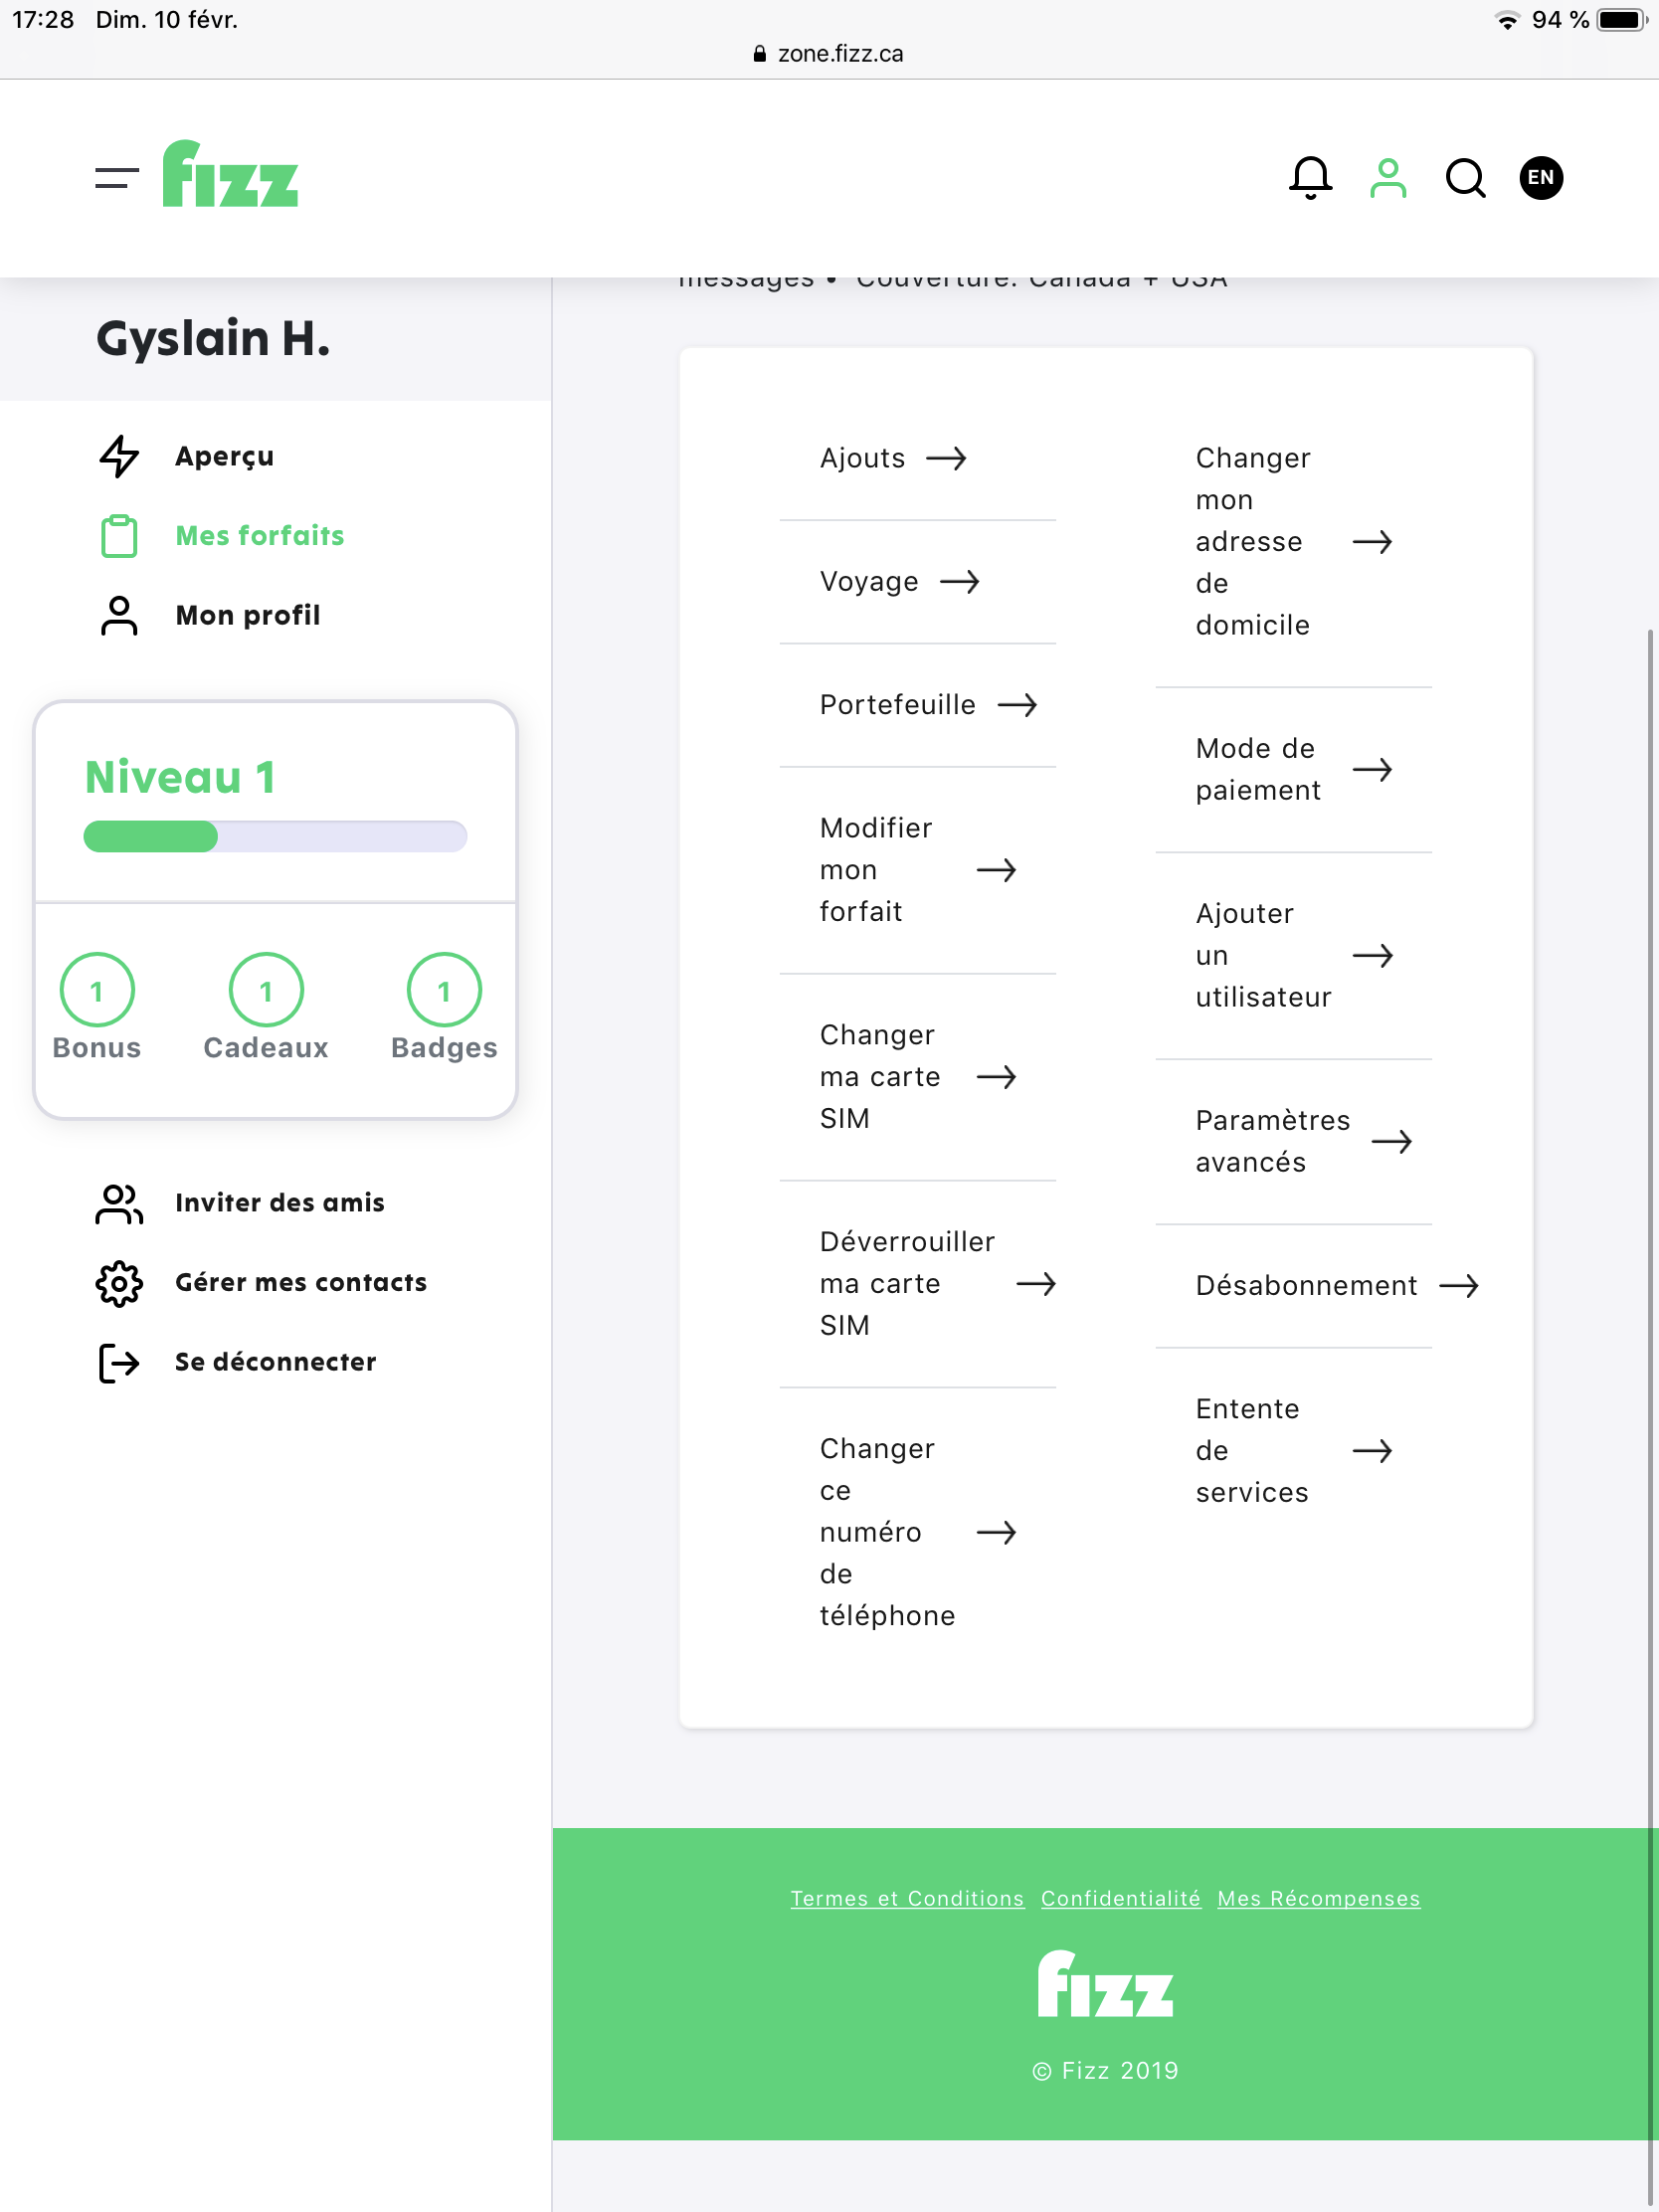Click the Badges counter circle
Screen dimensions: 1659x2212
click(x=443, y=988)
